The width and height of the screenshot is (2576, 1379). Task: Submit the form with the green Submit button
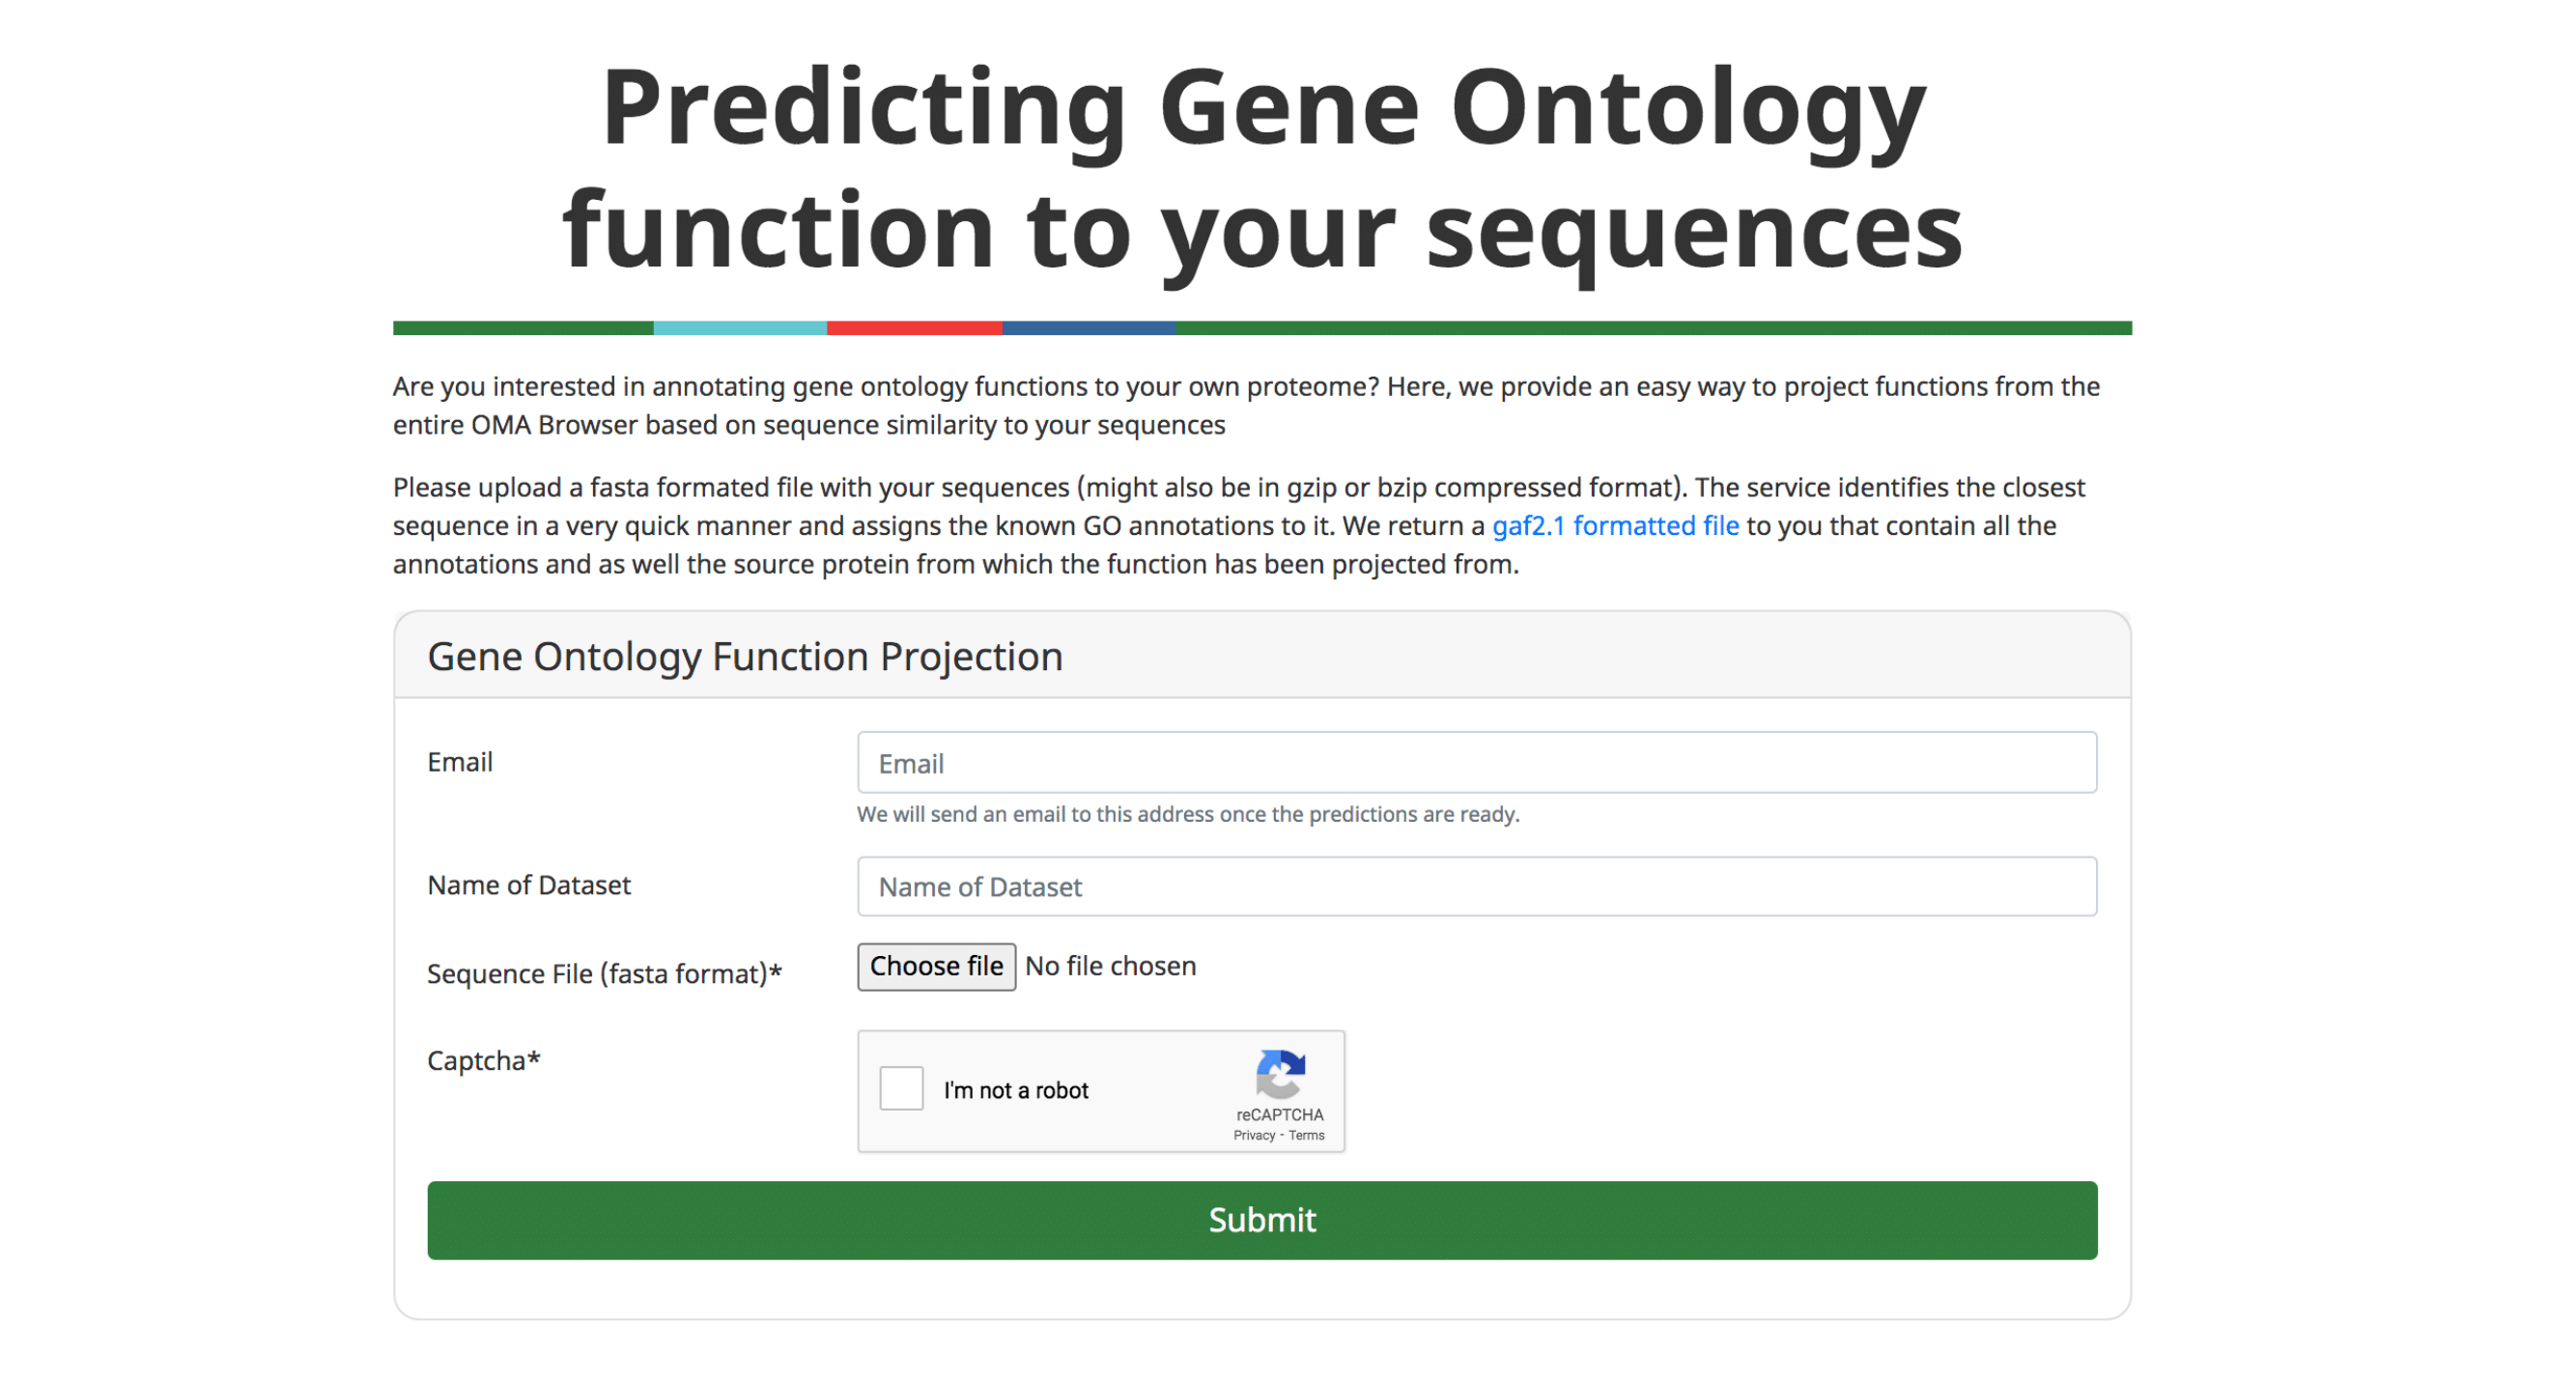coord(1261,1220)
